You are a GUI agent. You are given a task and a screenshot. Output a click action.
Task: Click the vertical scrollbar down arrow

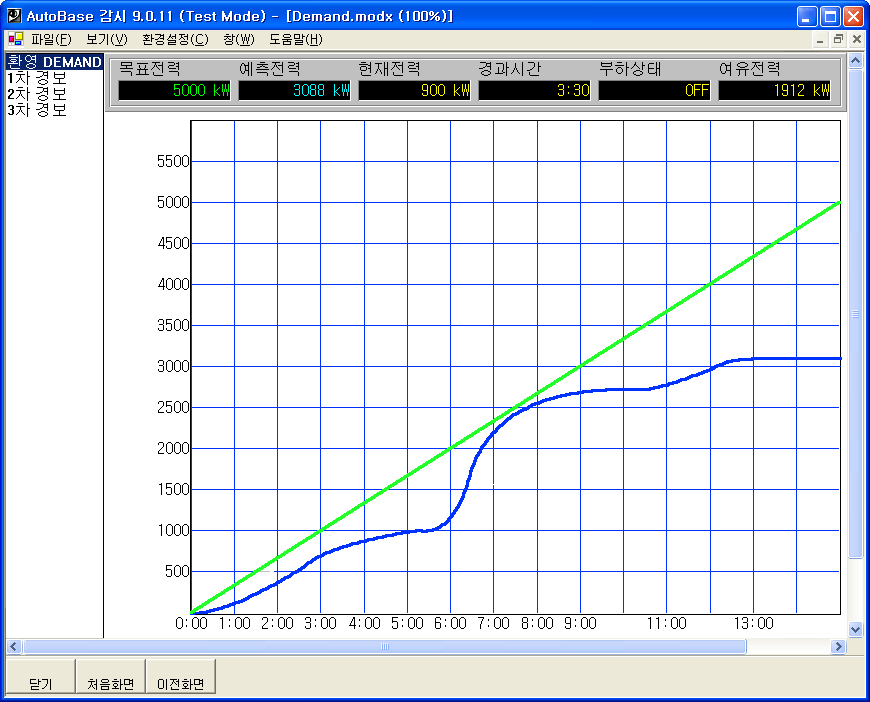pyautogui.click(x=855, y=629)
